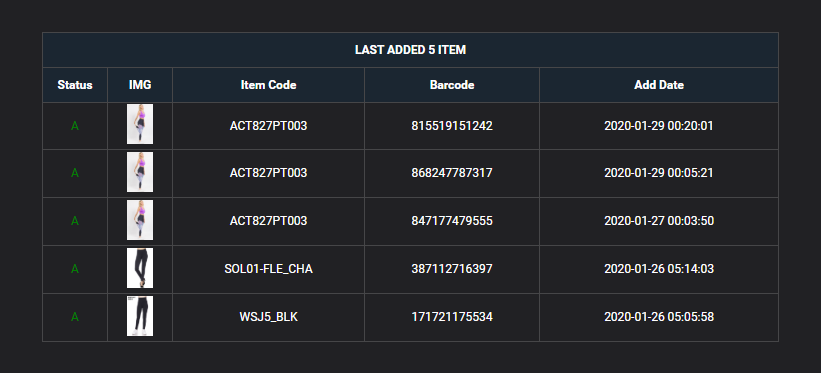The image size is (821, 373).
Task: Select the IMG column header
Action: click(x=140, y=85)
